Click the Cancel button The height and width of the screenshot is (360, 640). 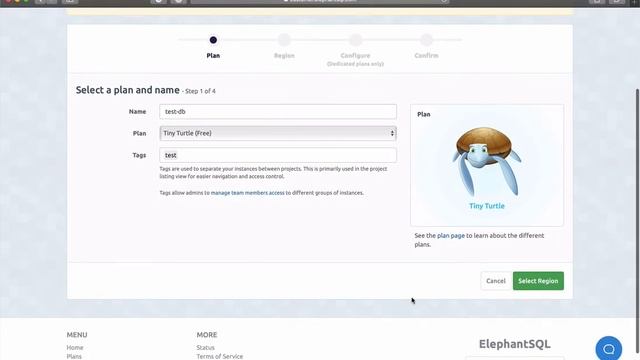[x=496, y=281]
